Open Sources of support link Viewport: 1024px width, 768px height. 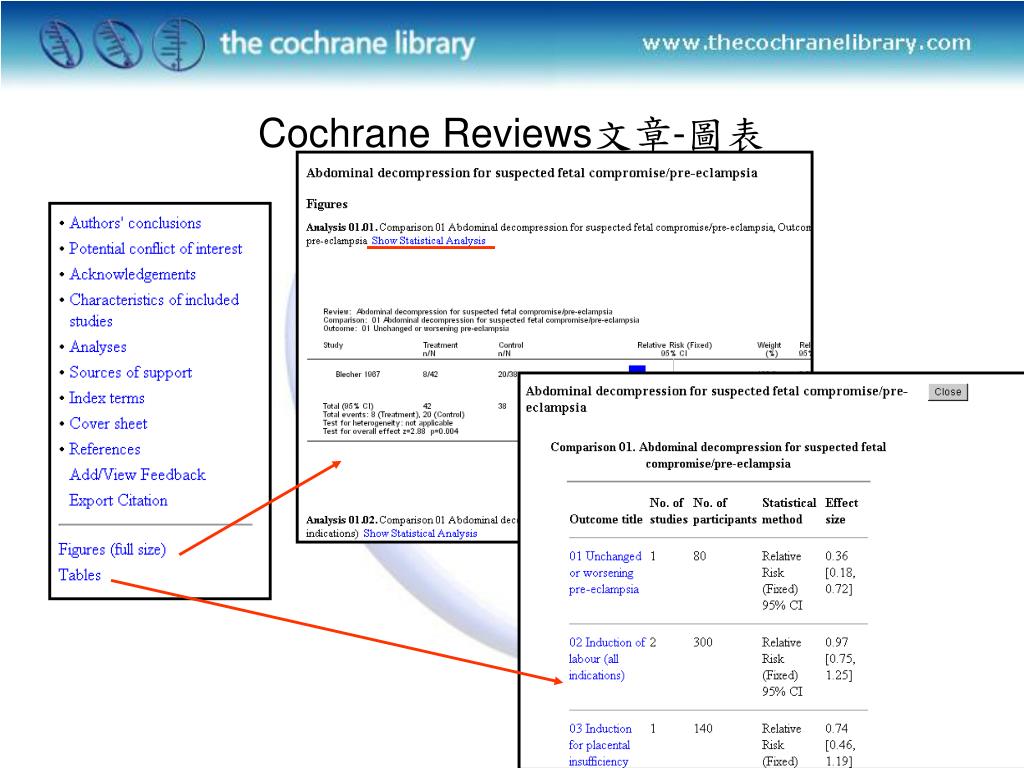pos(131,372)
